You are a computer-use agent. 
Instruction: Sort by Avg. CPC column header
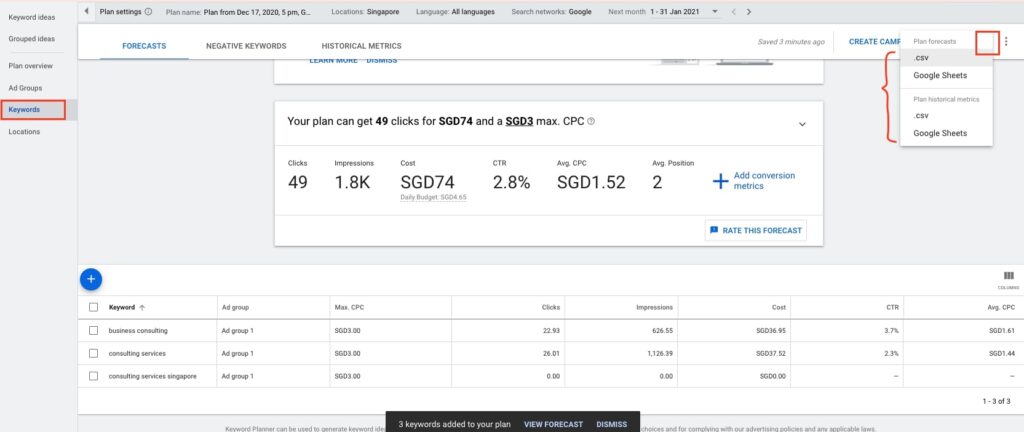coord(1002,307)
